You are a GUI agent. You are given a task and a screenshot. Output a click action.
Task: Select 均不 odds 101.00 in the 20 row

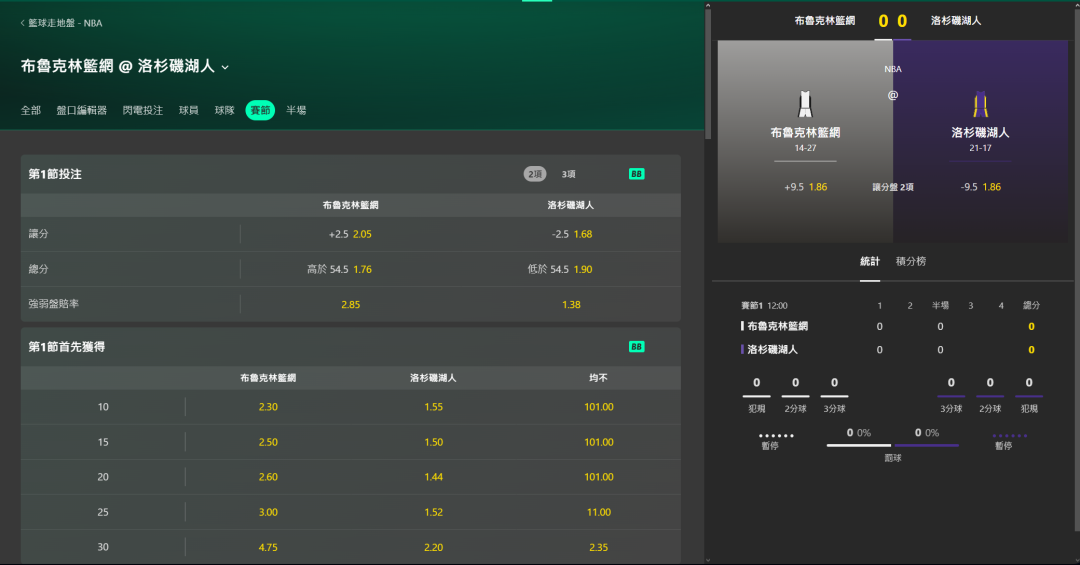point(599,477)
